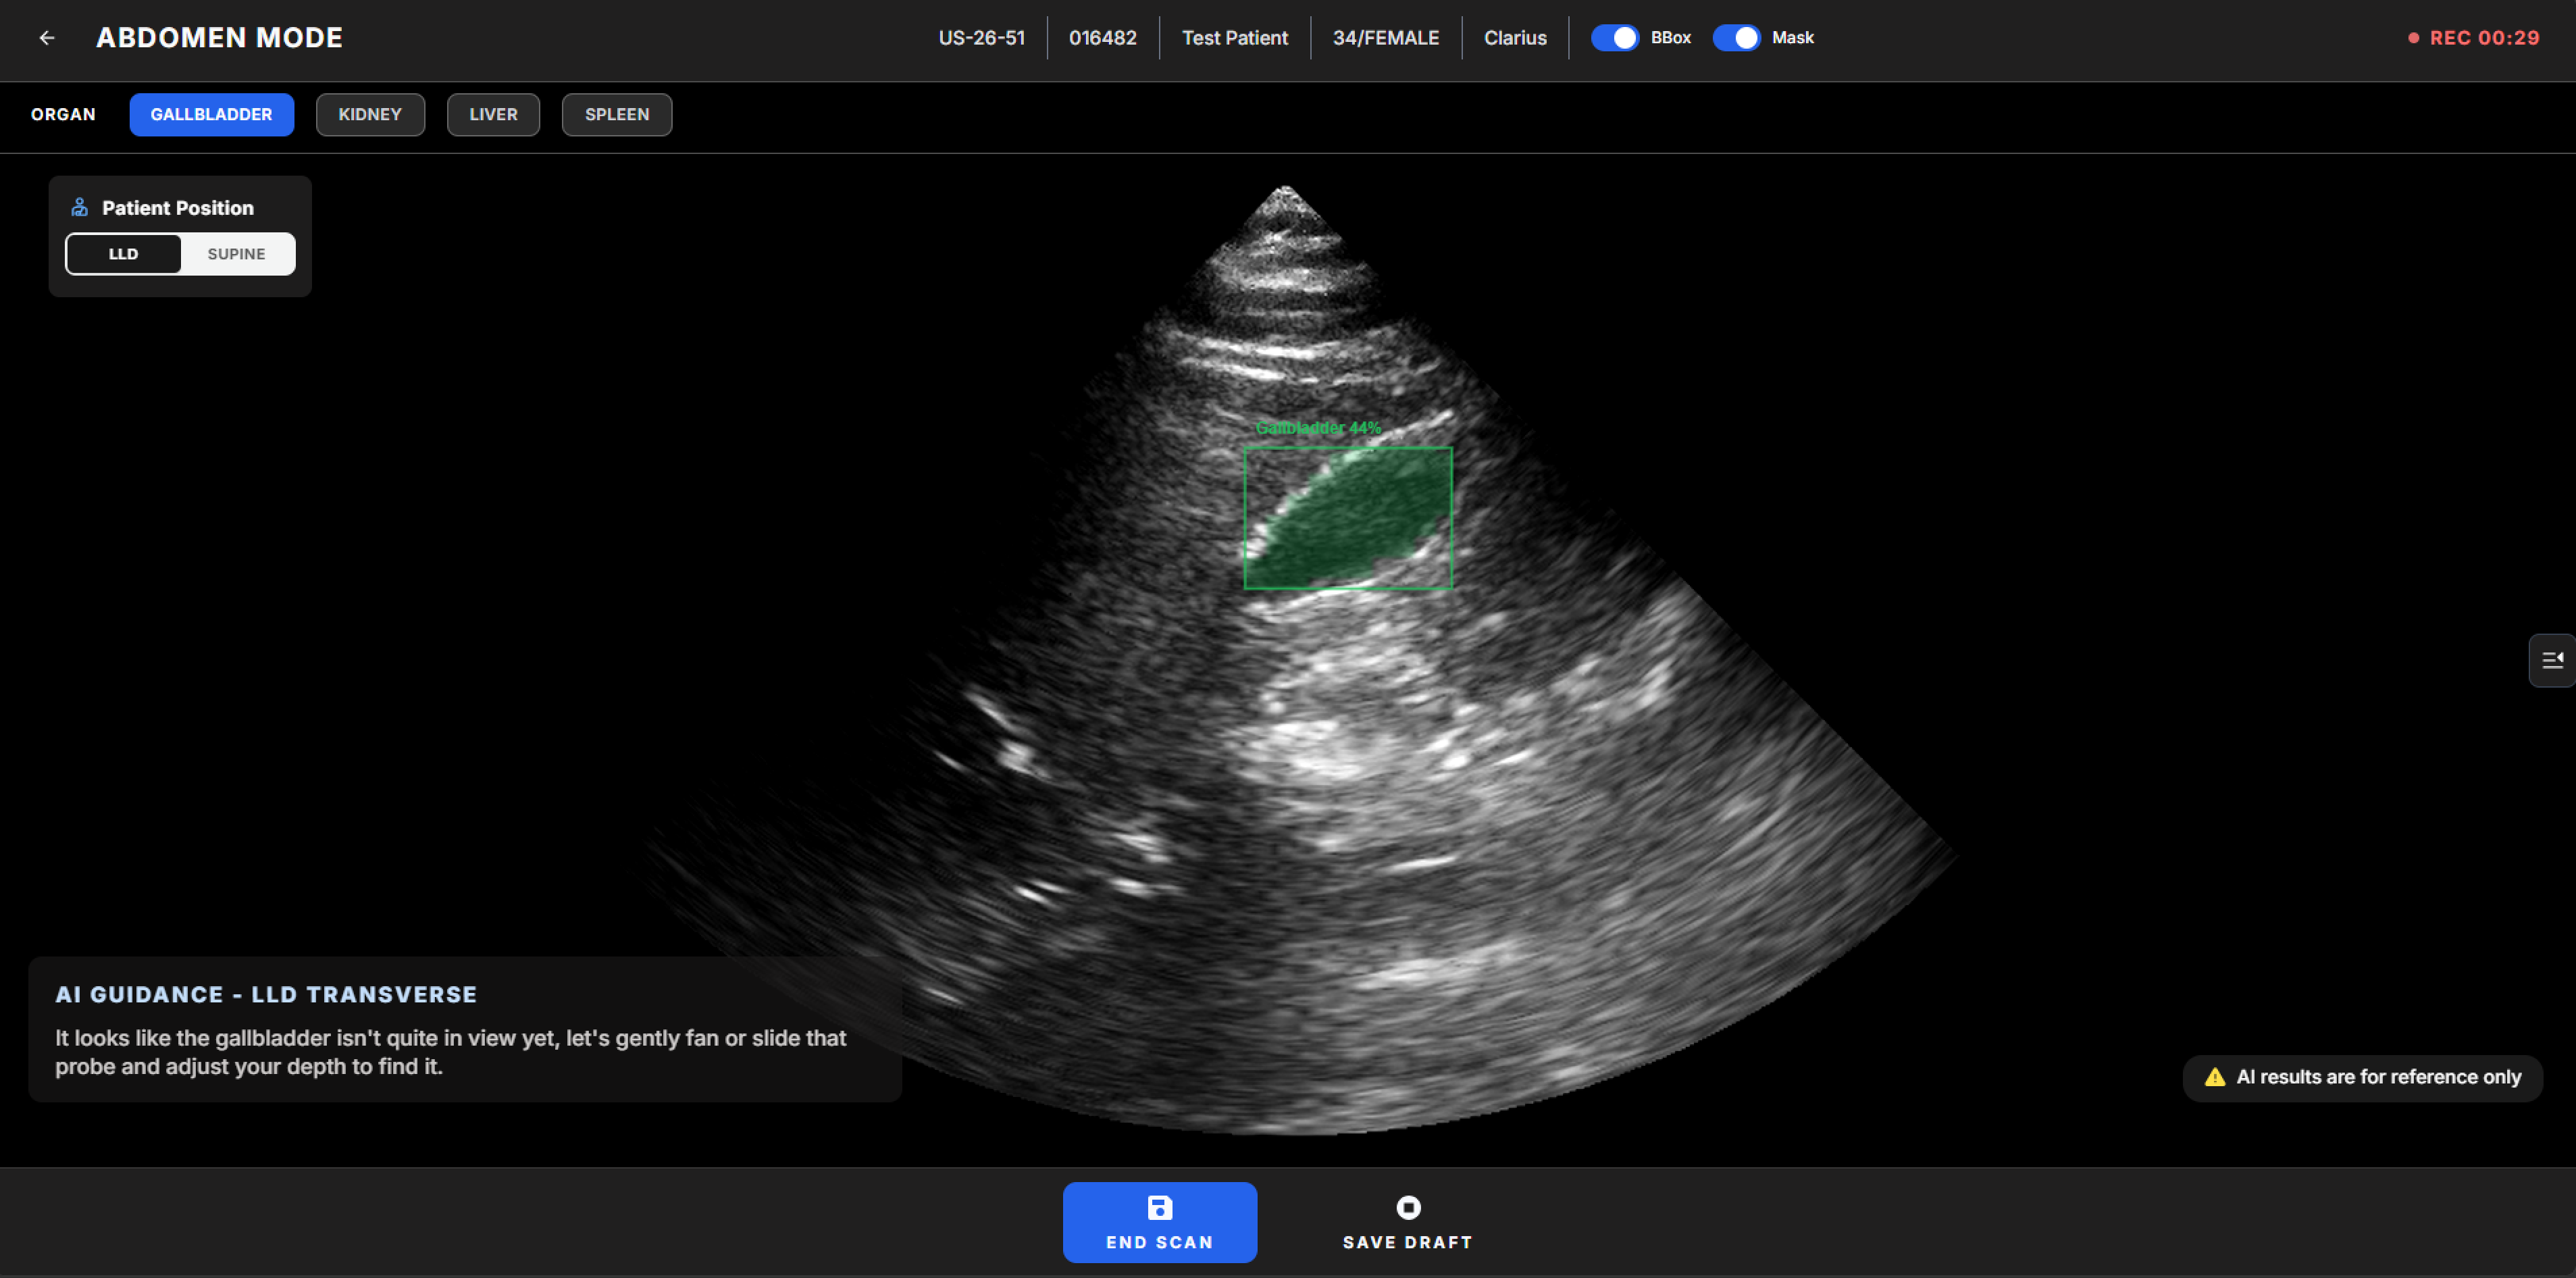Click the Test Patient name
The height and width of the screenshot is (1278, 2576).
pos(1235,38)
